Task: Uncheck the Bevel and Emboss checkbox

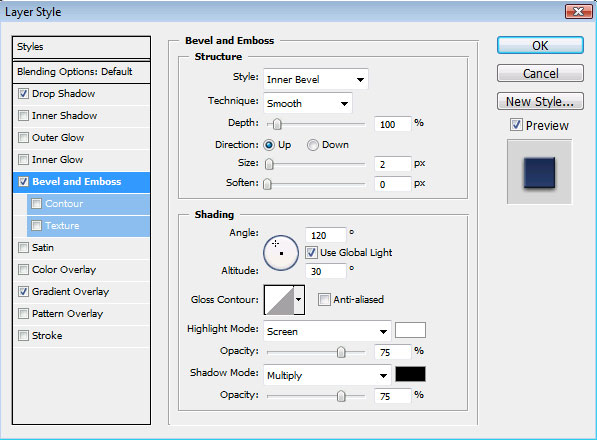Action: pyautogui.click(x=23, y=182)
